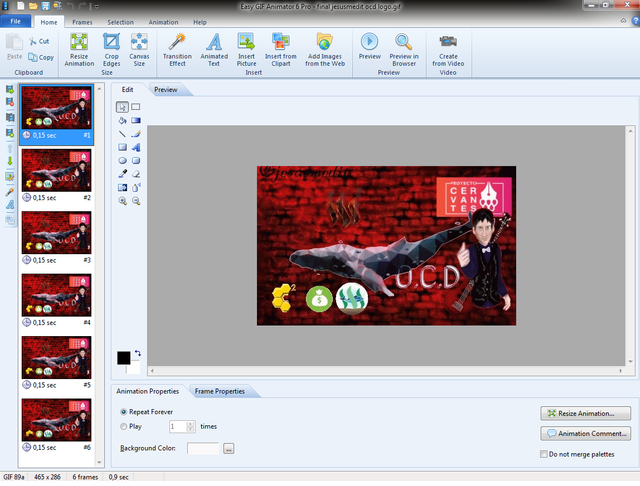Select the spray can tool

point(136,187)
